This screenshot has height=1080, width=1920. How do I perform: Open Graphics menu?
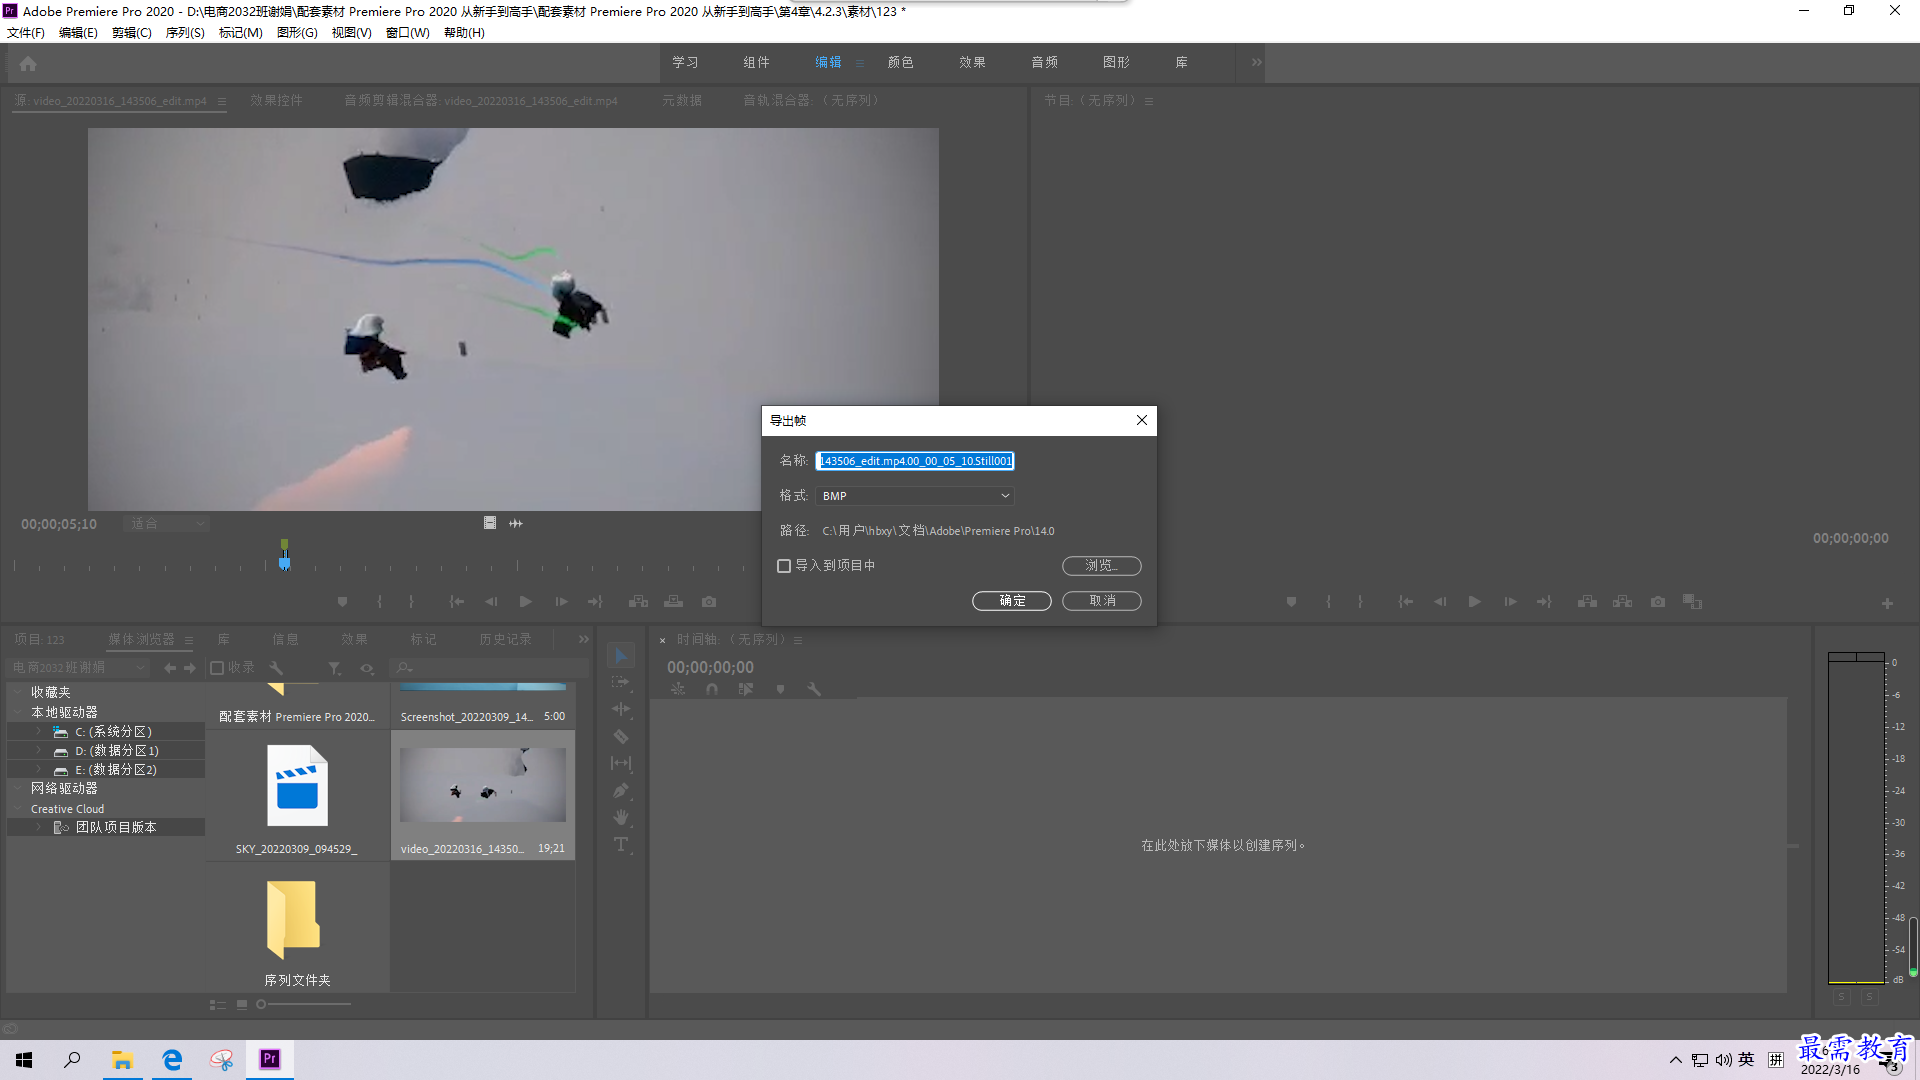(297, 33)
